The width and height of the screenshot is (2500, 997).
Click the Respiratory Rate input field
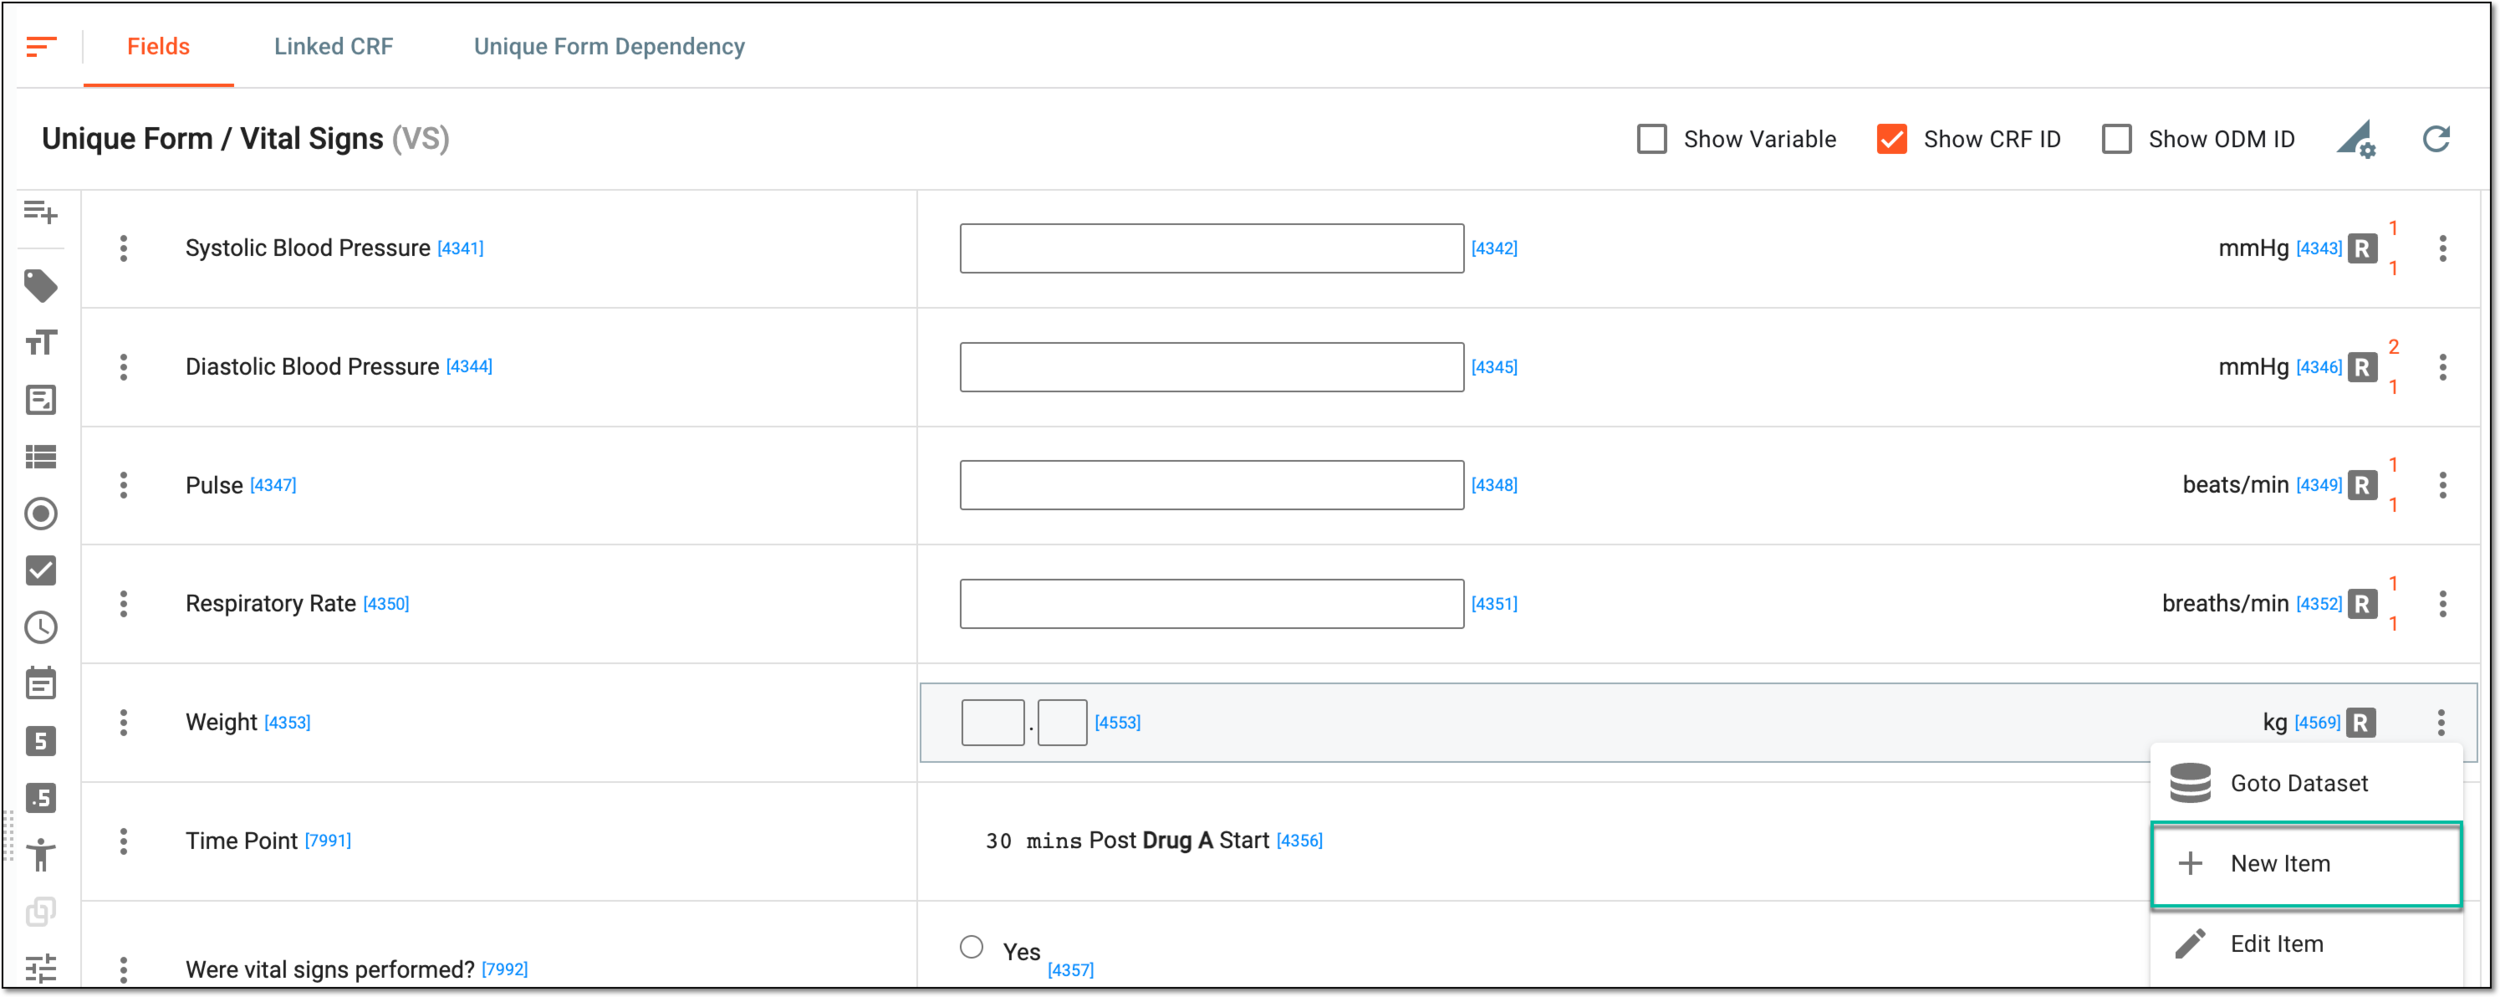pos(1212,604)
